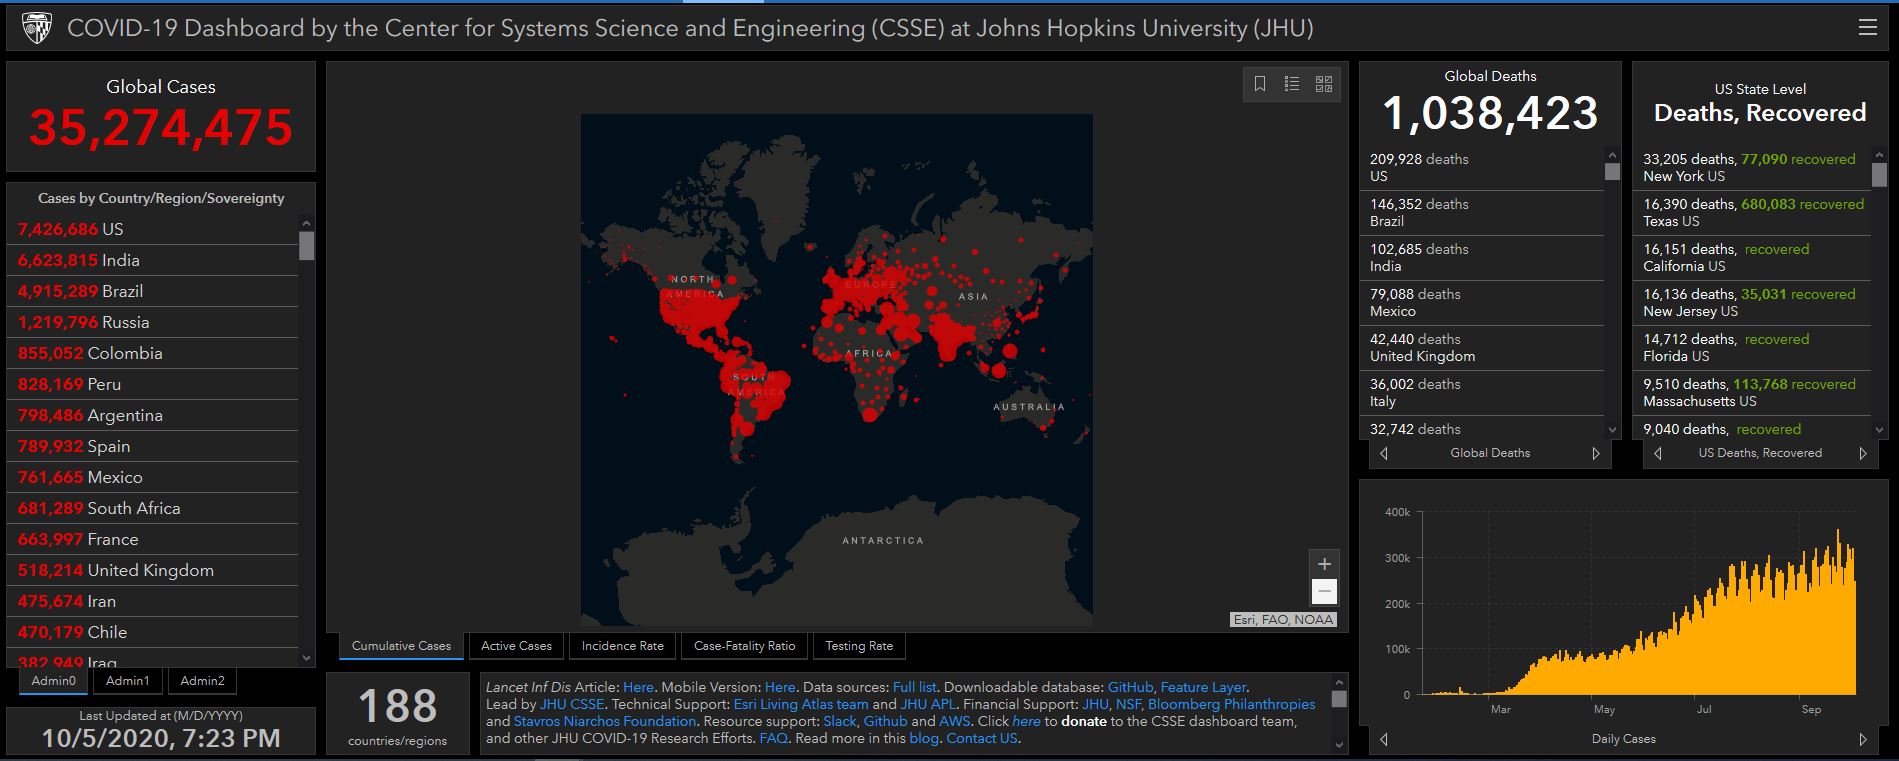Open the Feature Layer link
1899x761 pixels.
pyautogui.click(x=1203, y=687)
